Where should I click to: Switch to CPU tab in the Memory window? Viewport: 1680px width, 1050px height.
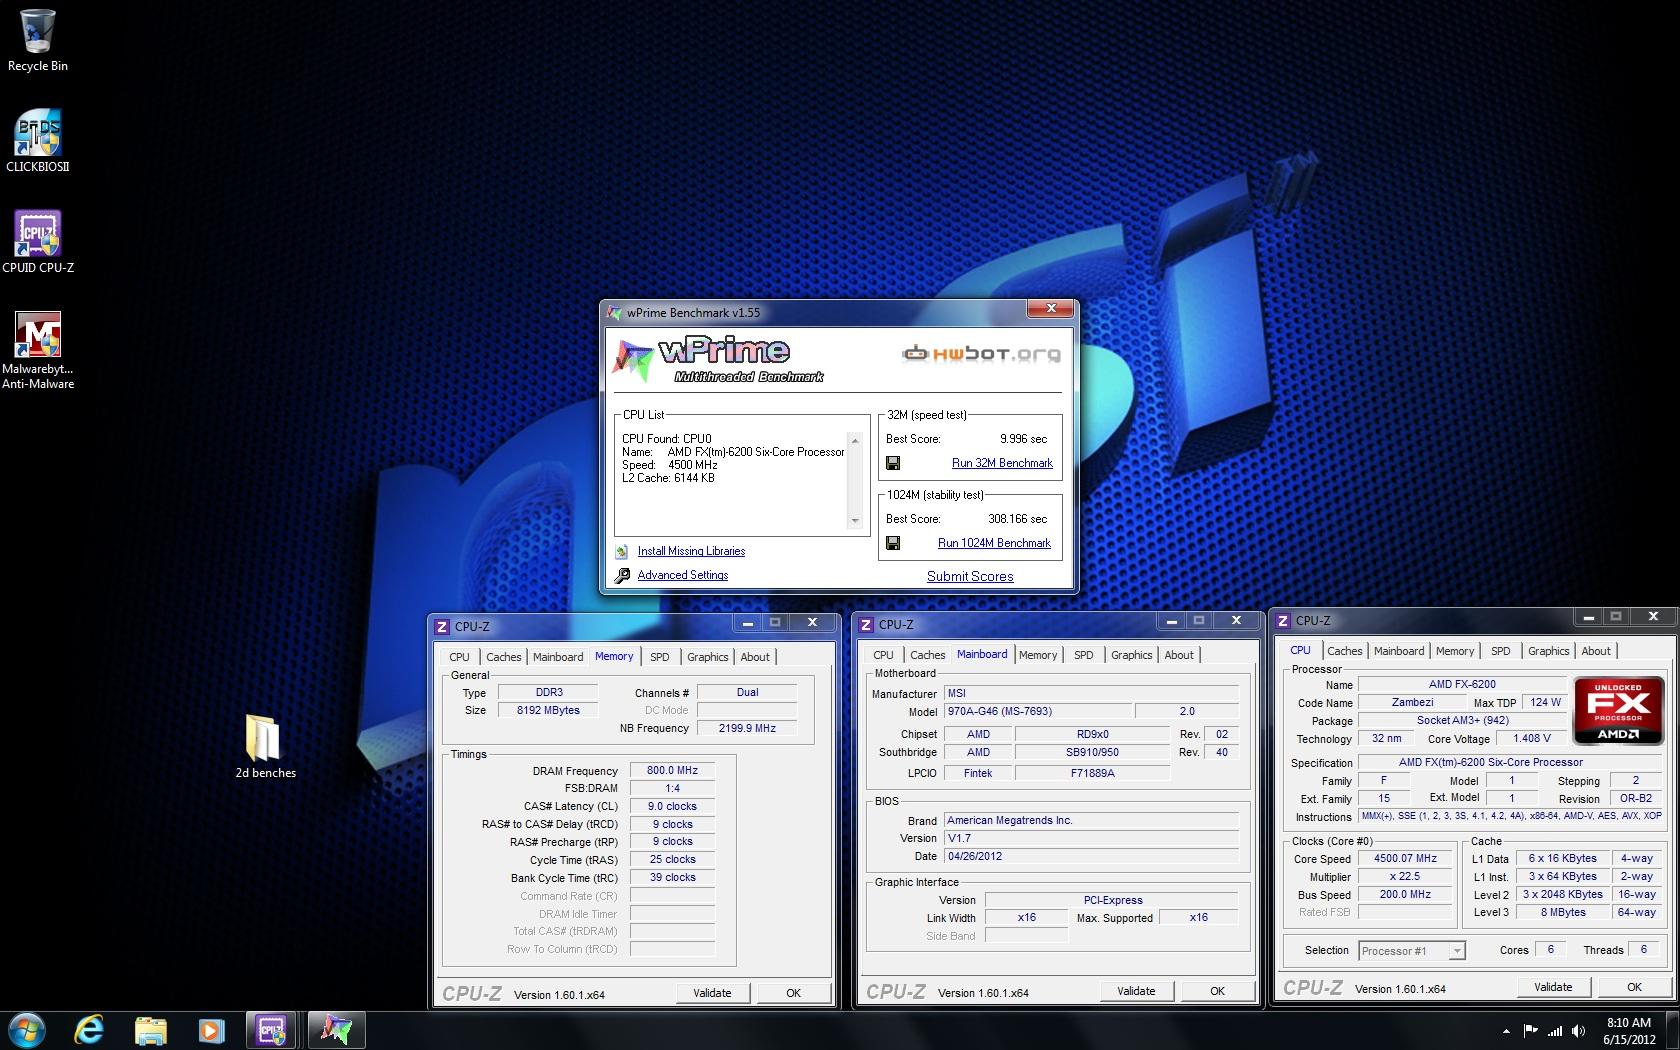point(459,657)
